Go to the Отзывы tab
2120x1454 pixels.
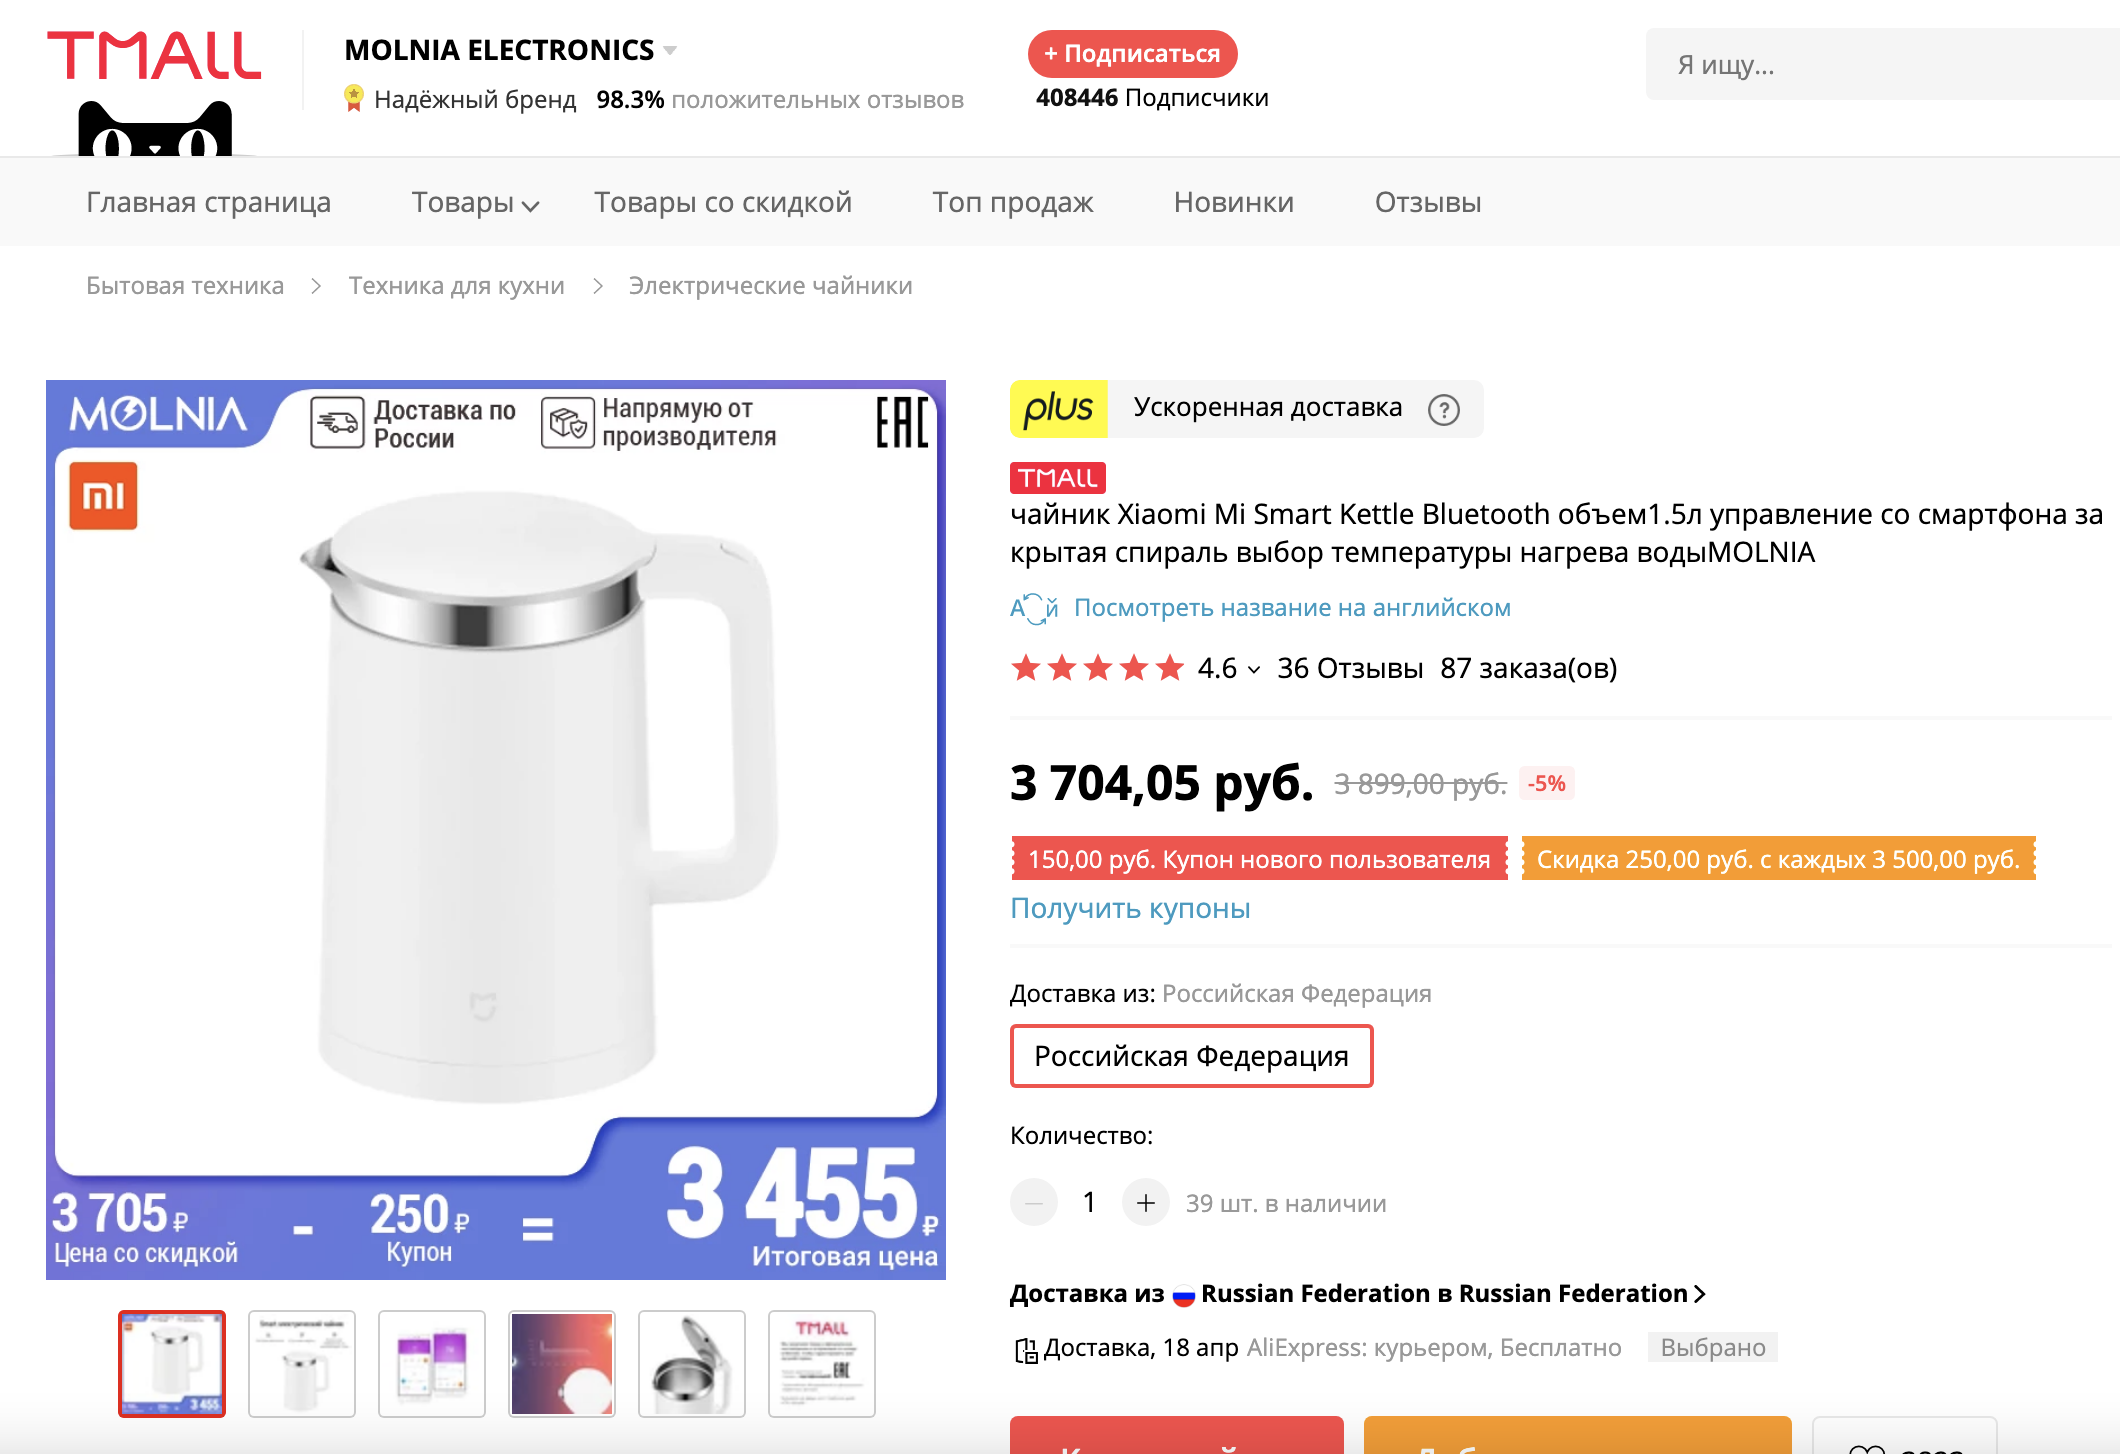1427,203
